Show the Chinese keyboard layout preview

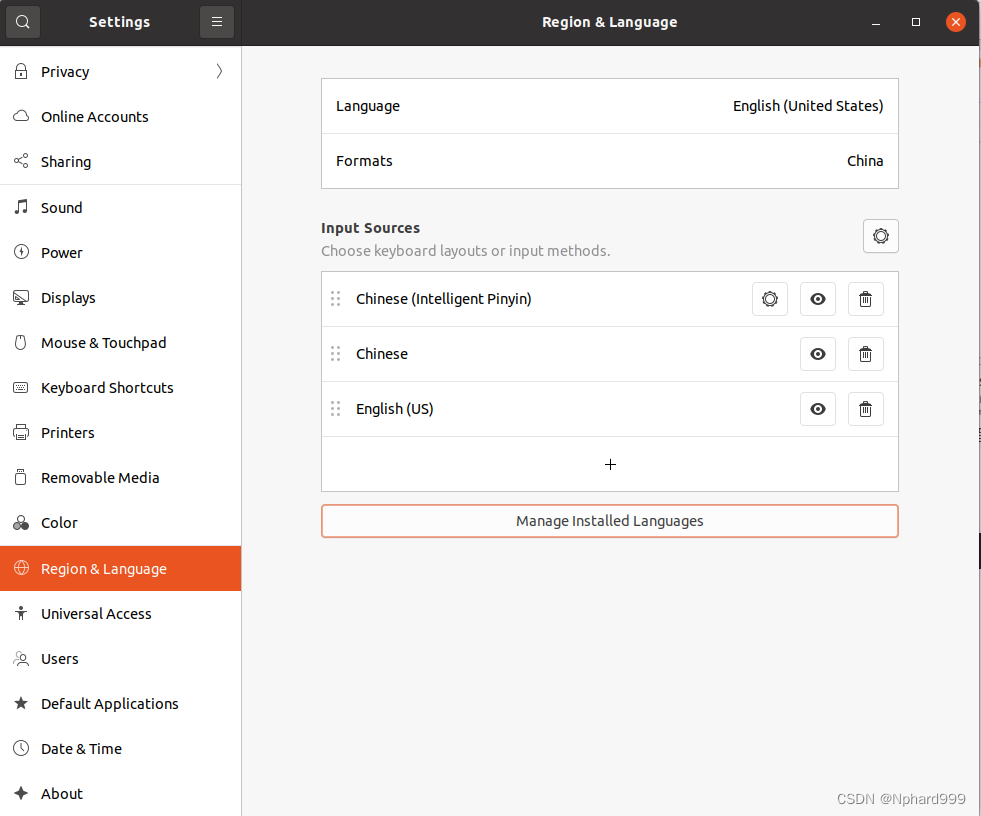click(x=818, y=353)
